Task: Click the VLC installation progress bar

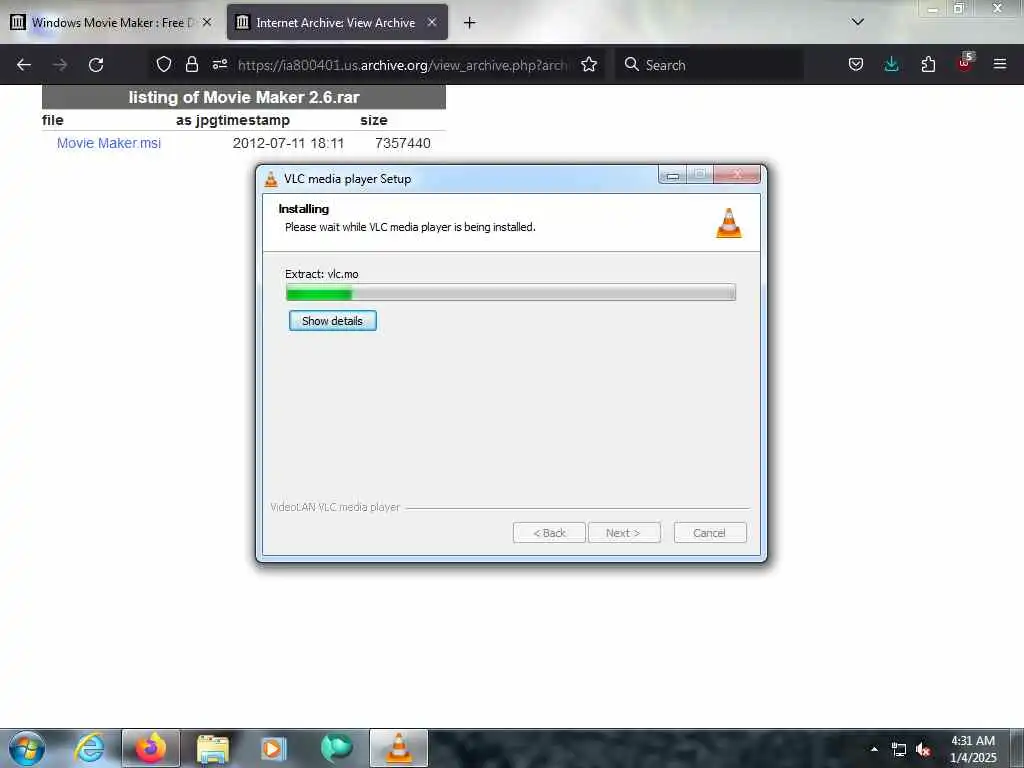Action: pos(511,293)
